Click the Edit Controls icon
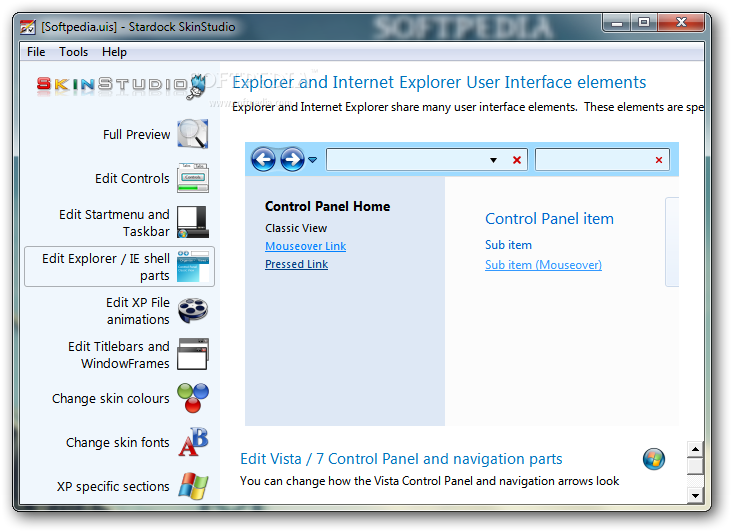 click(x=193, y=178)
